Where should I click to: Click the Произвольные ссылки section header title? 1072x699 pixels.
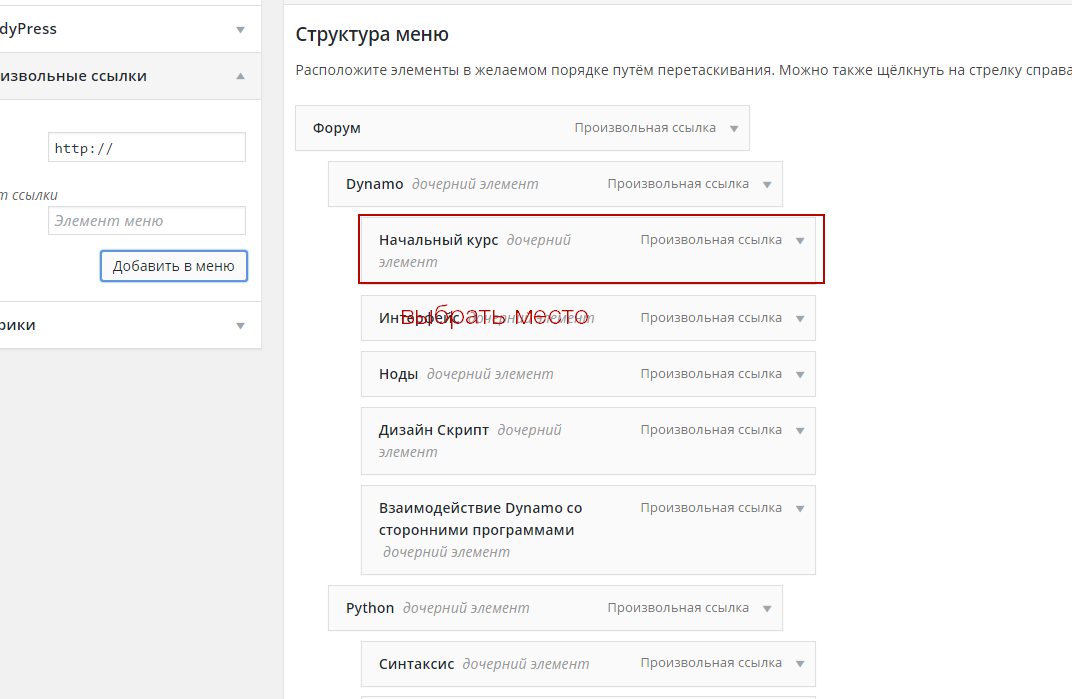tap(73, 76)
